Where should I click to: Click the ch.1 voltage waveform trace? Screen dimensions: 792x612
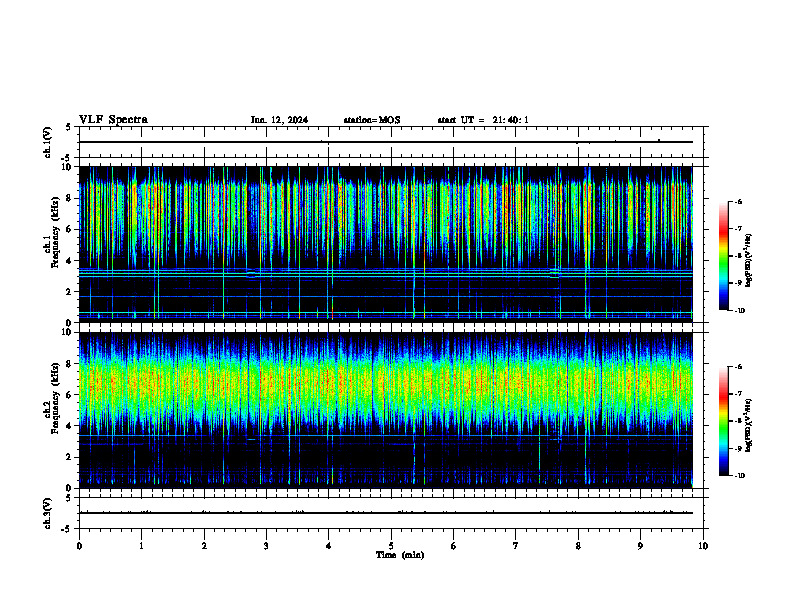(385, 142)
